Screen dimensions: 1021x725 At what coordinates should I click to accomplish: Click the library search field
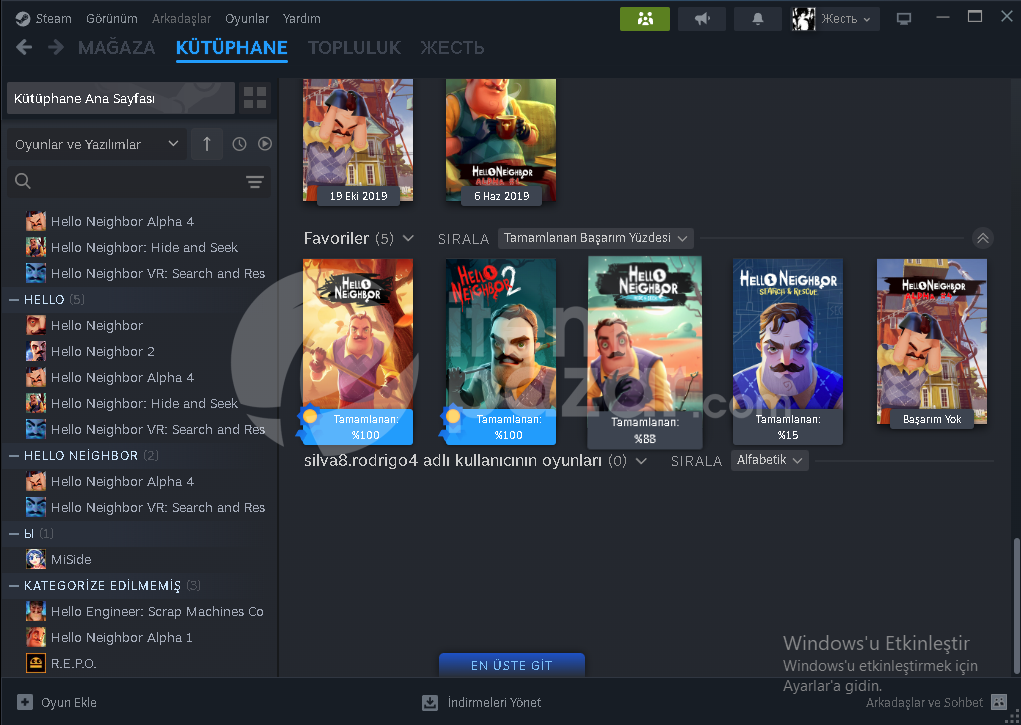coord(139,182)
